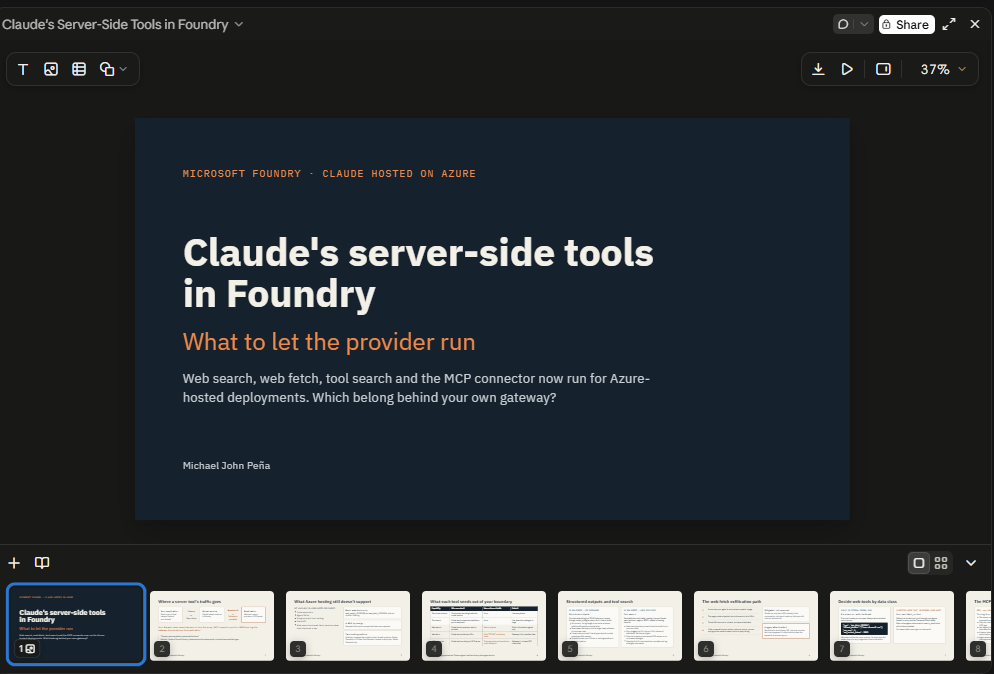Click the 'MICROSOFT FOUNDRY · CLAUDE HOSTED ON AZURE' header
The image size is (994, 674).
click(x=329, y=174)
